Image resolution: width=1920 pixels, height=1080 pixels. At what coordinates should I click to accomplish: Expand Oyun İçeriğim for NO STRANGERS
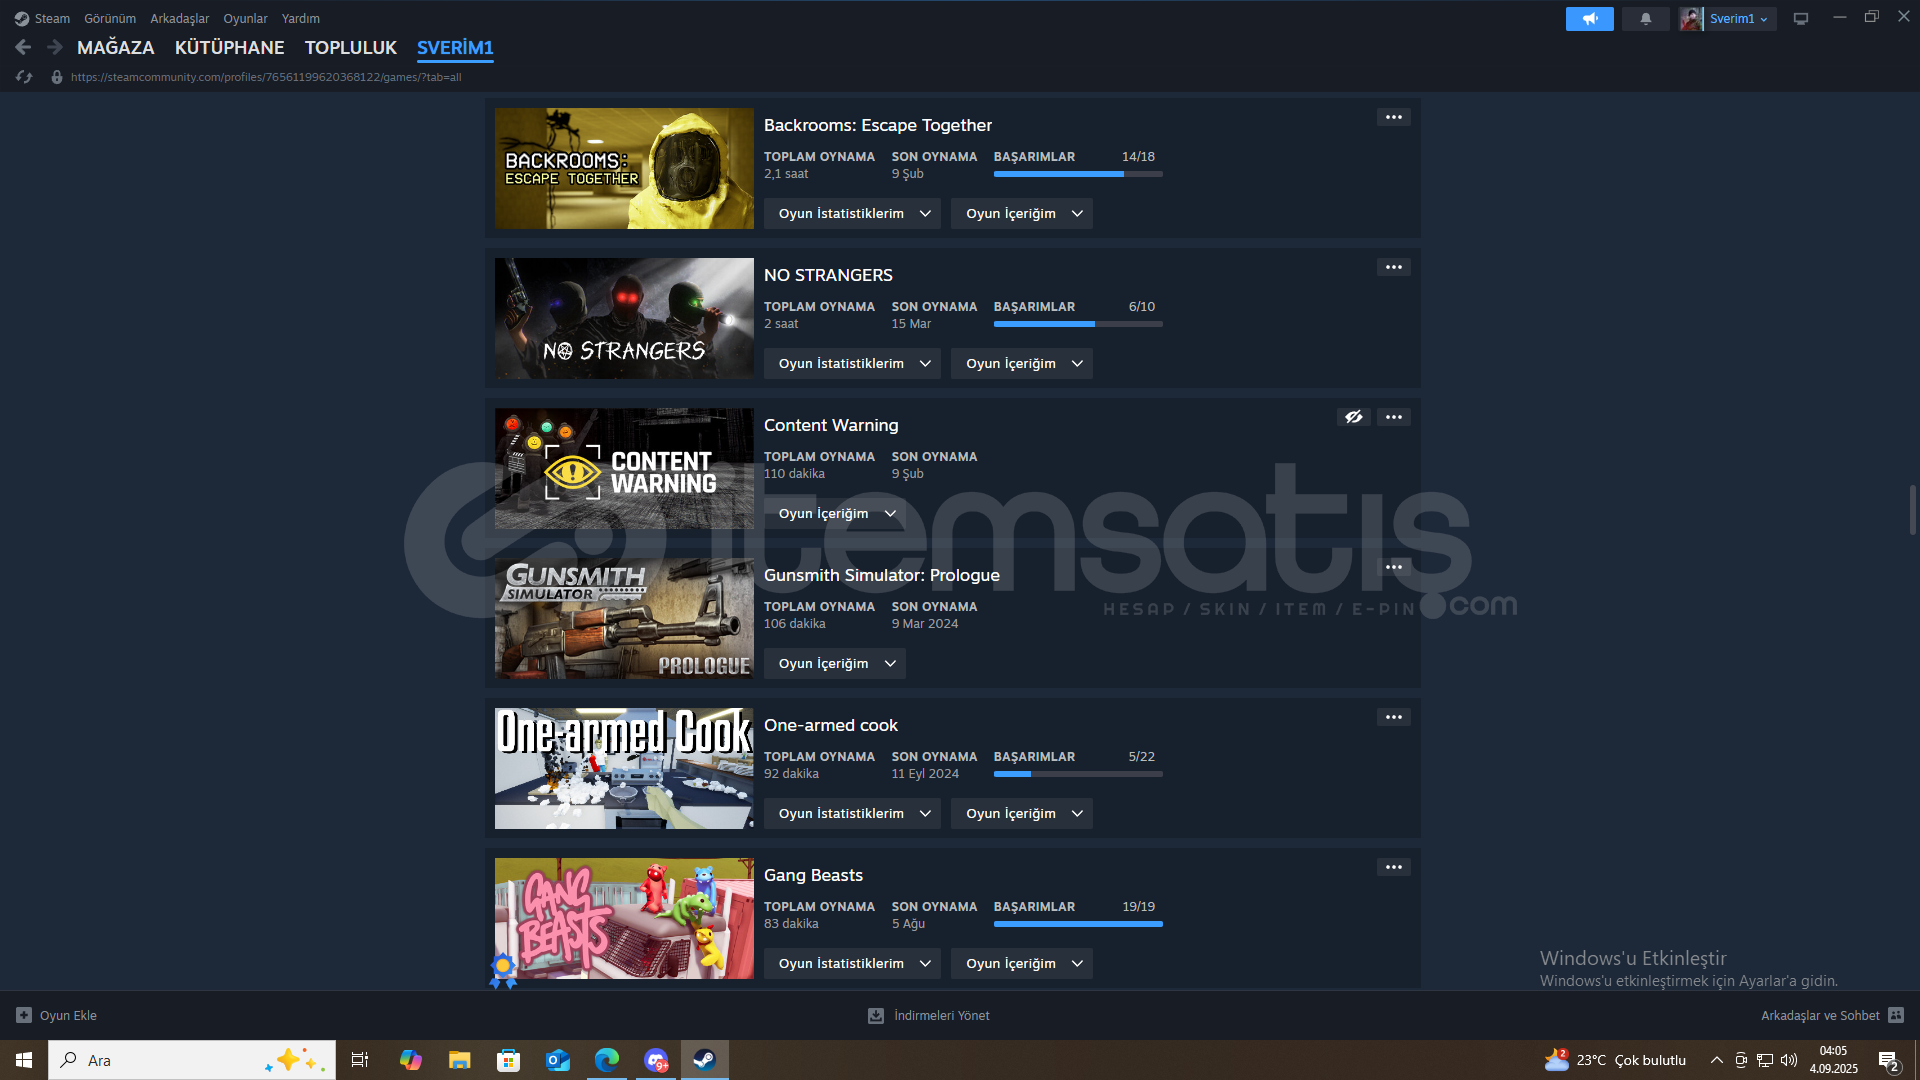(1021, 363)
